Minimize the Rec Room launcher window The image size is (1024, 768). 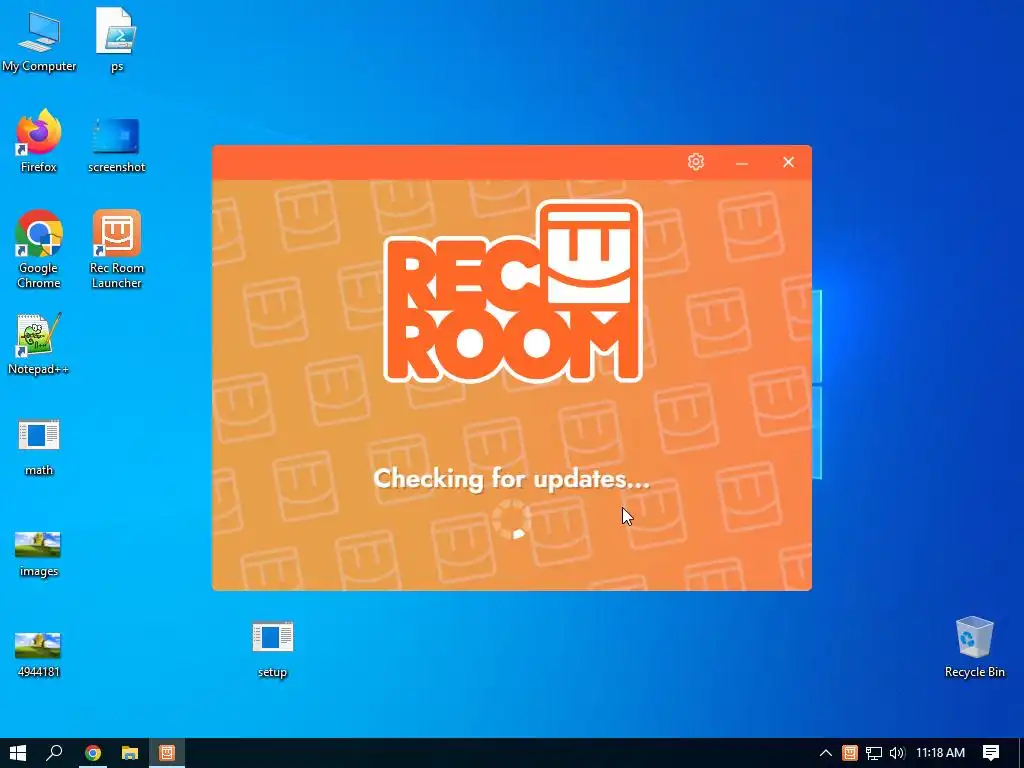[x=742, y=162]
